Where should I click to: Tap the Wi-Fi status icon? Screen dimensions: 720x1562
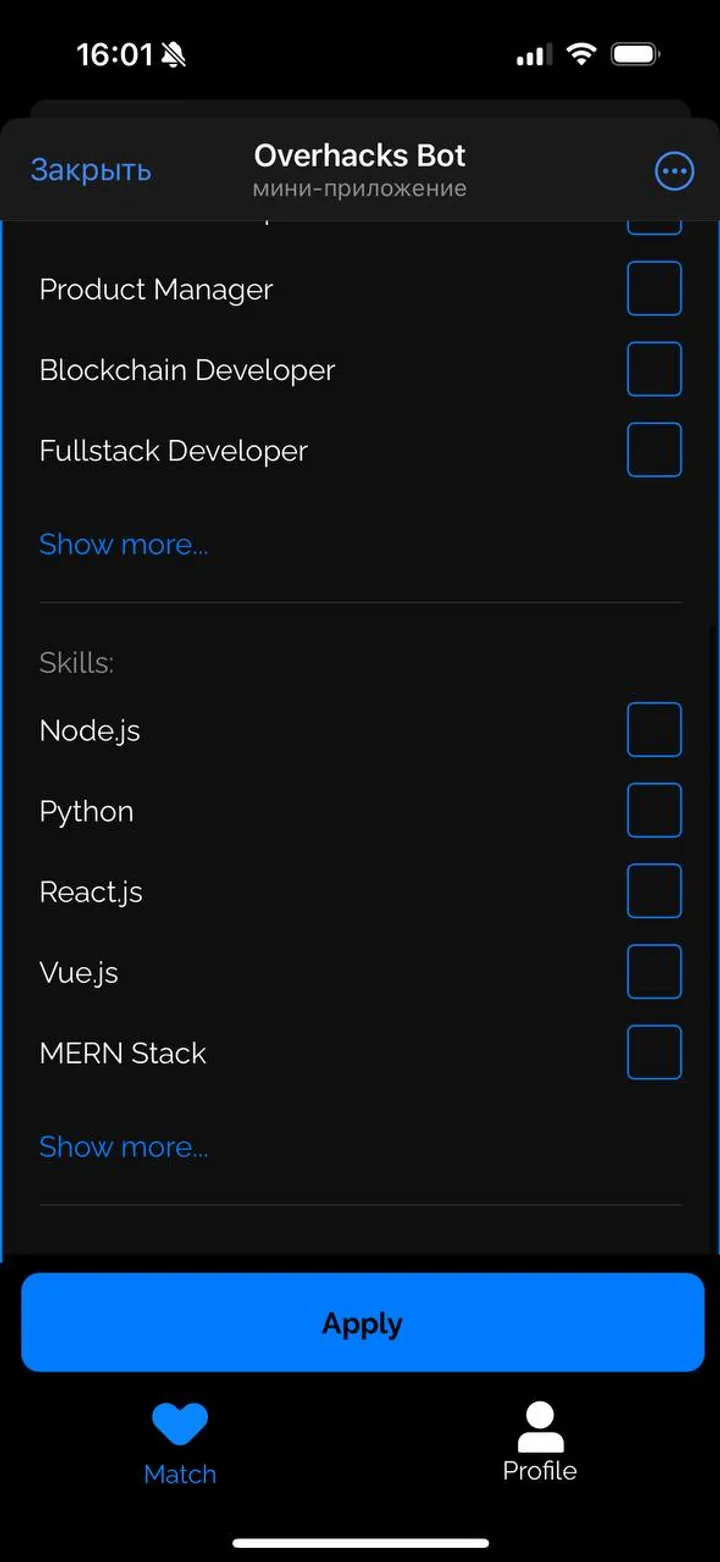(x=581, y=54)
